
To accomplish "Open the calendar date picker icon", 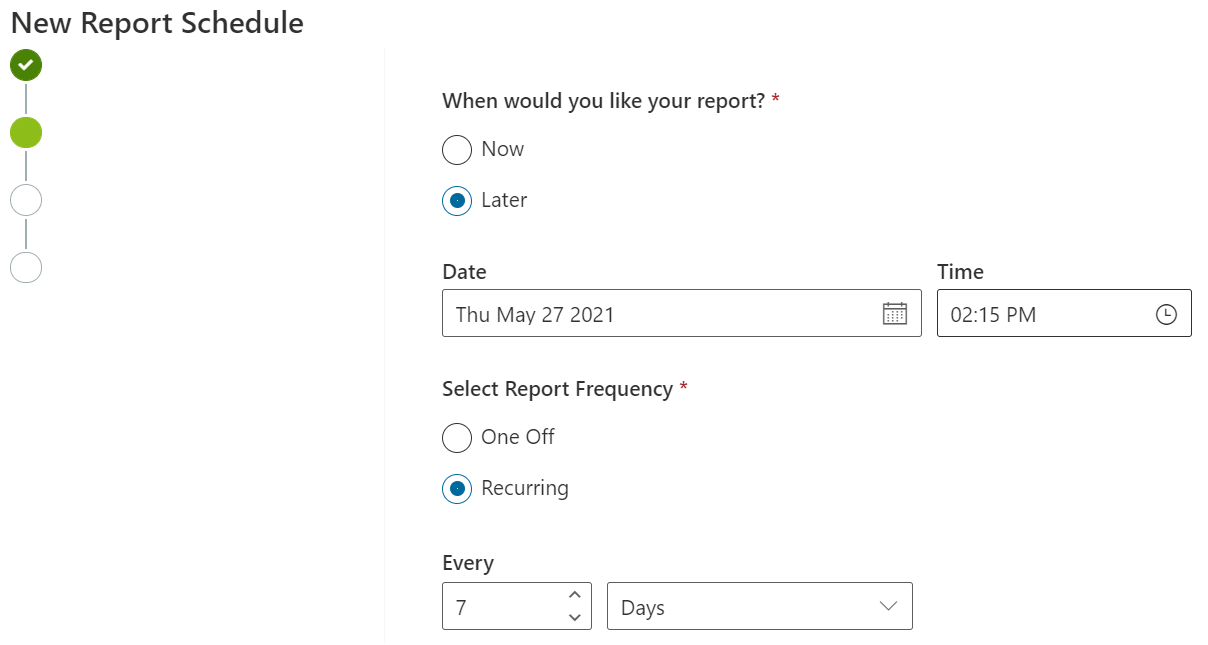I will (x=894, y=314).
